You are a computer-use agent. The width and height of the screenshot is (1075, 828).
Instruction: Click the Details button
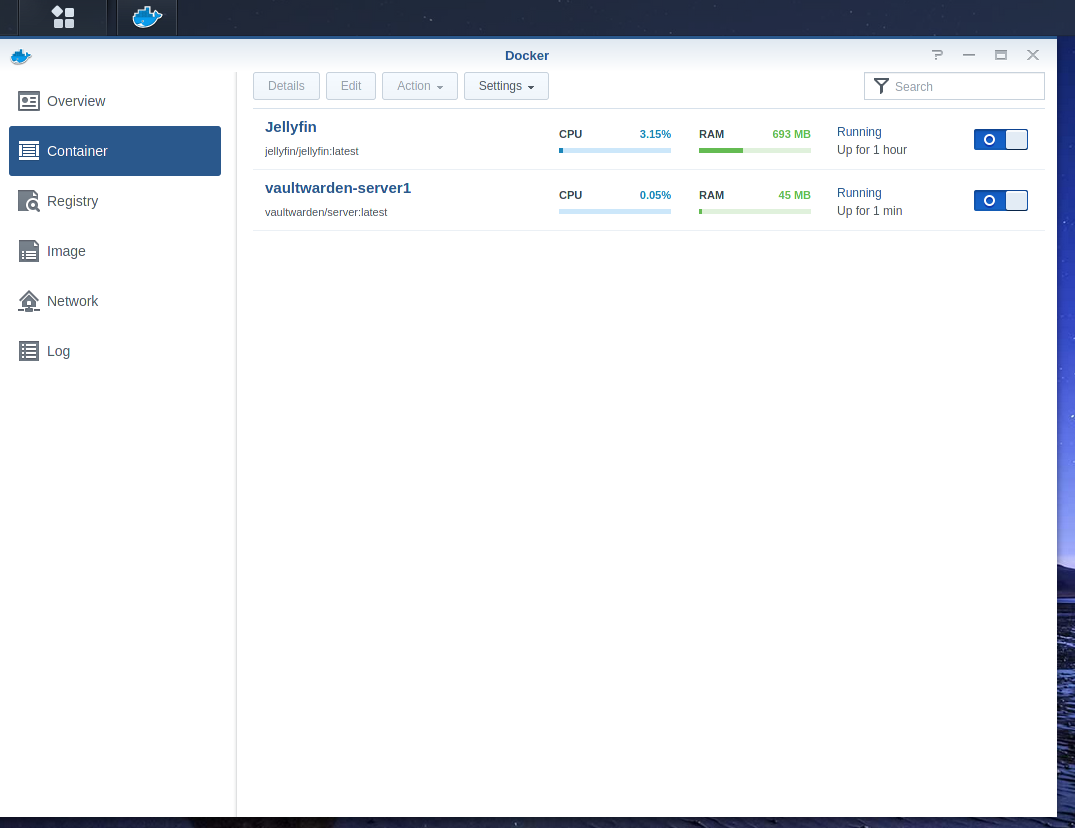[x=286, y=86]
